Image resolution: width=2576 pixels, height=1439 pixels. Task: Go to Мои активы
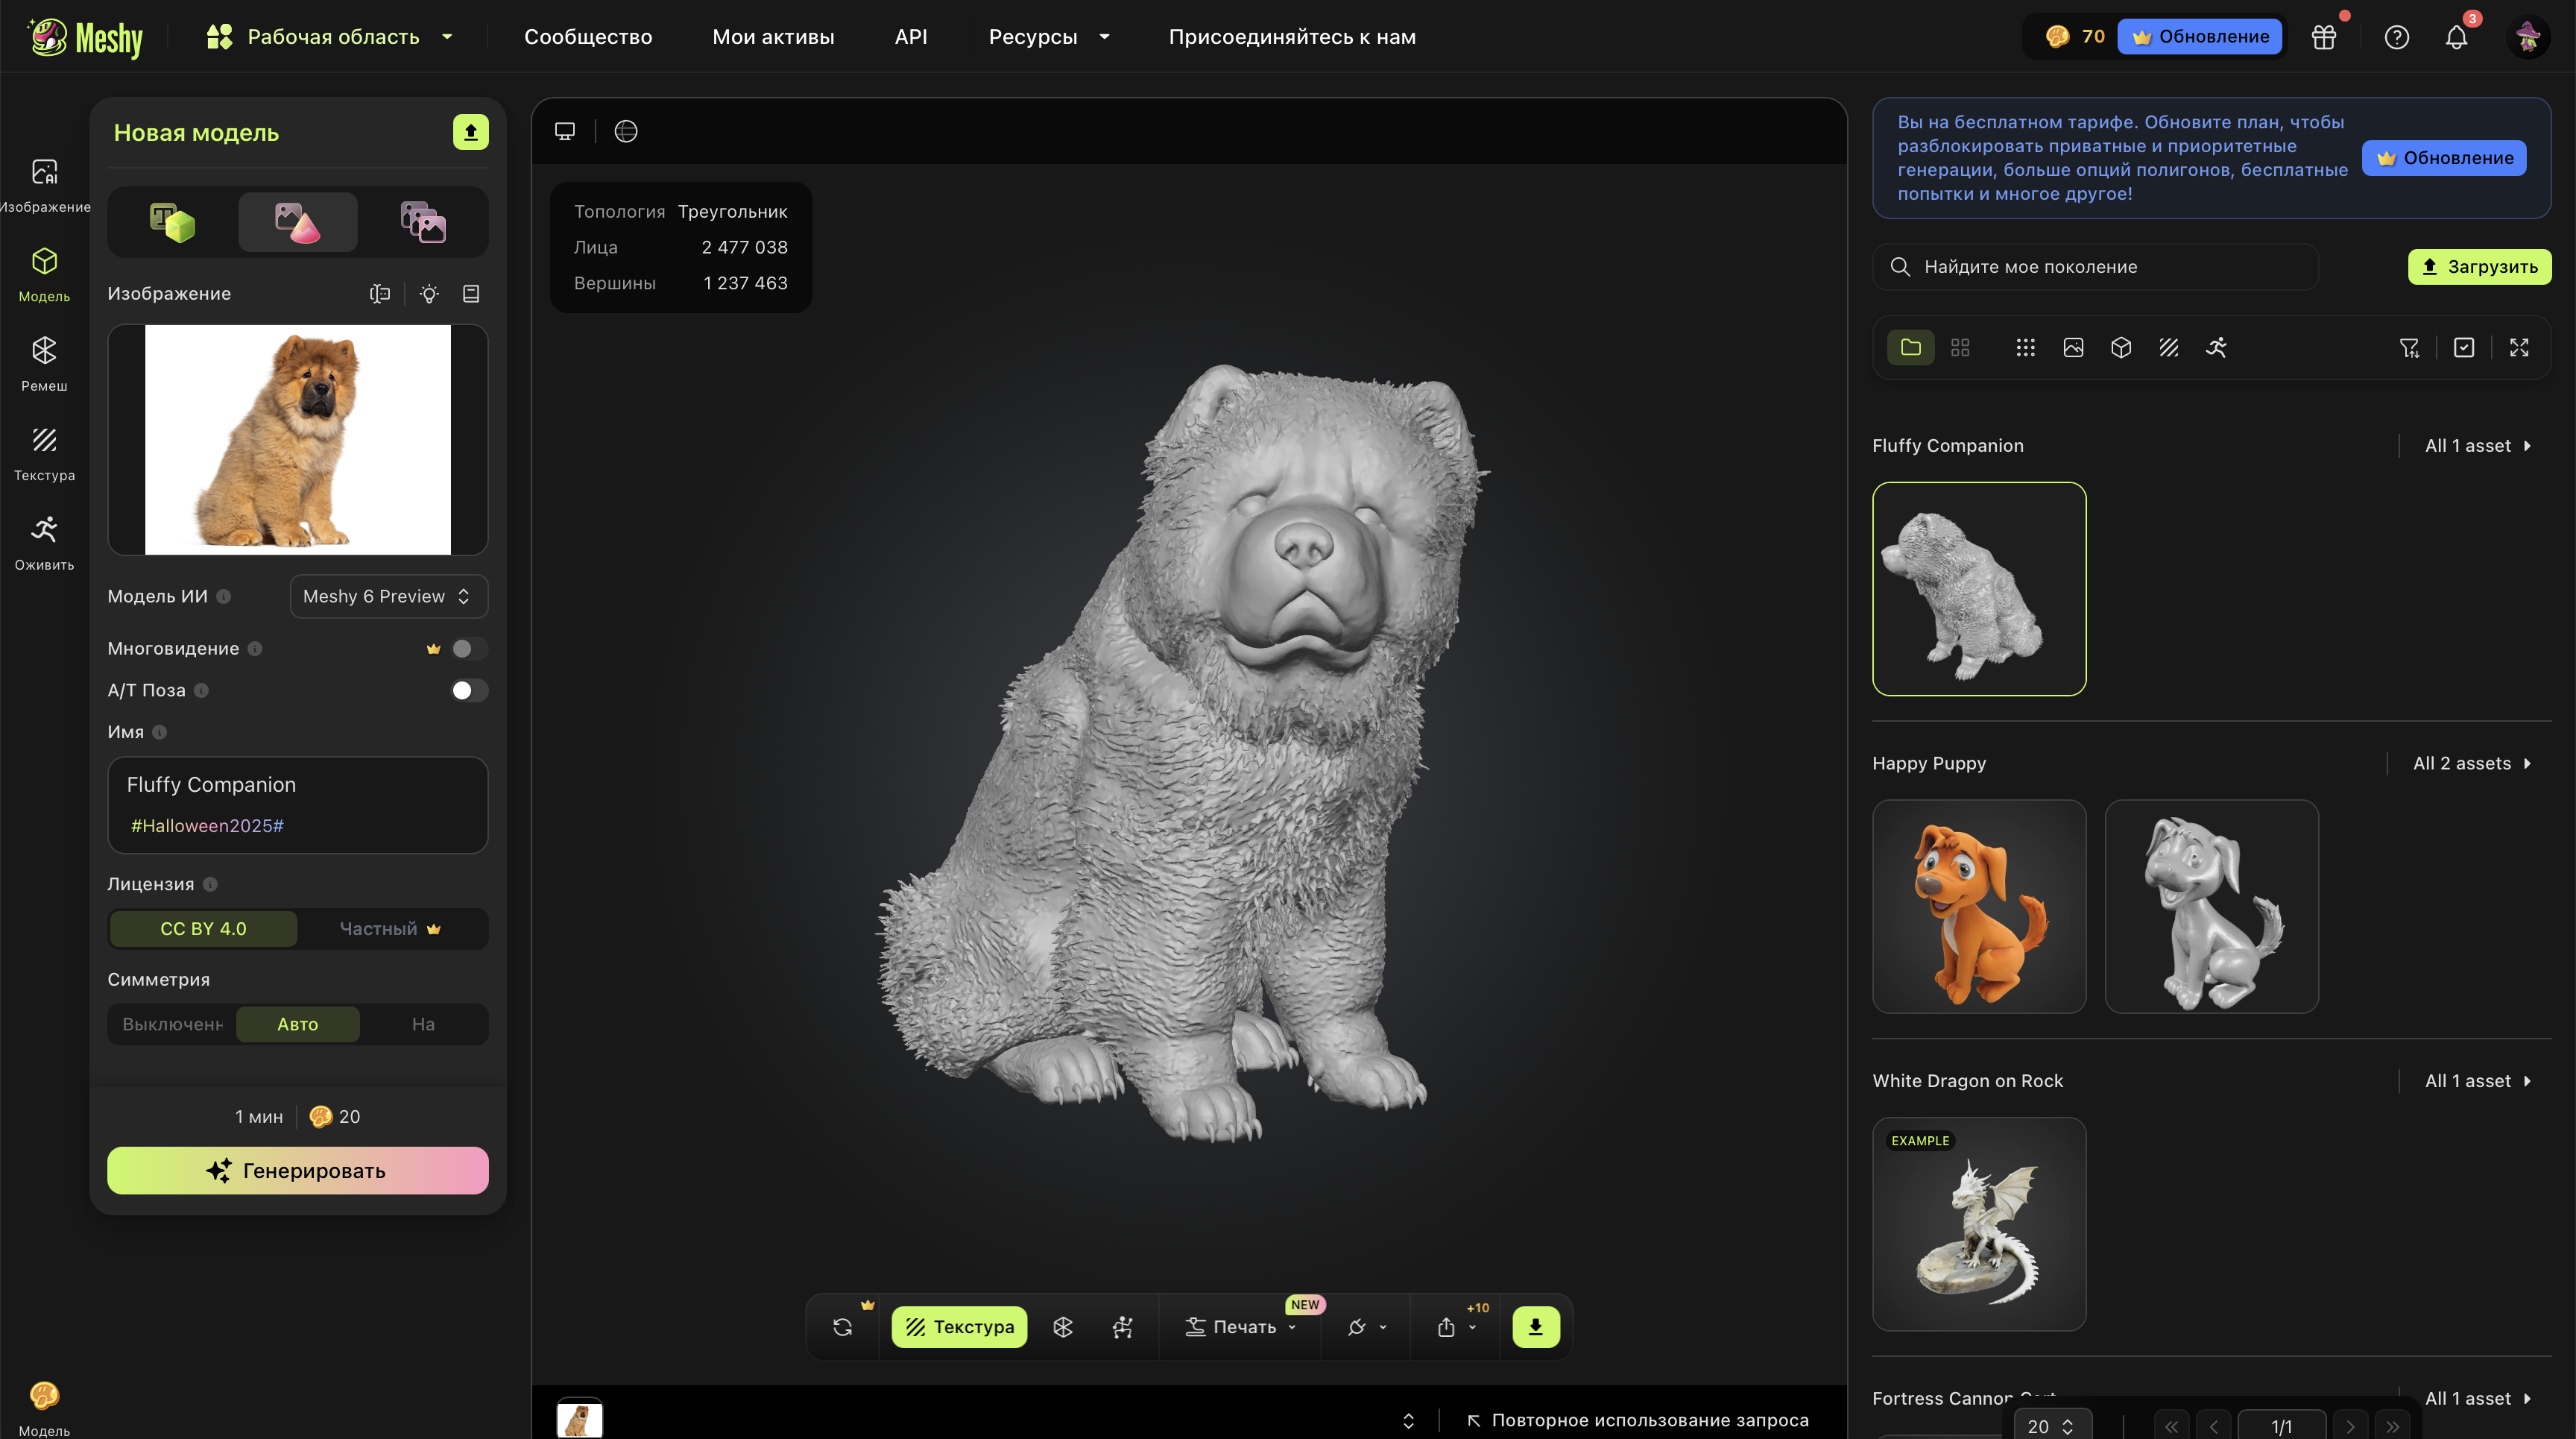772,37
